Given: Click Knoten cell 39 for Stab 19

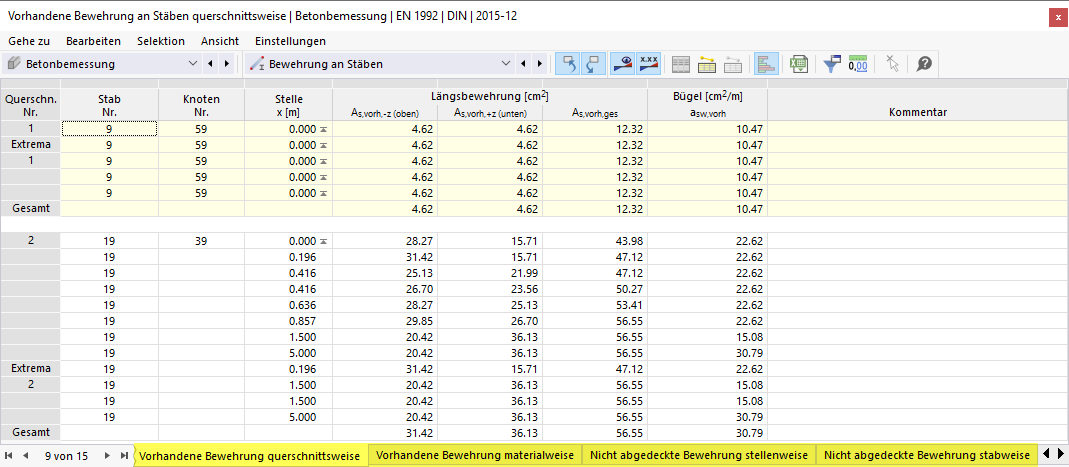Looking at the screenshot, I should pos(201,241).
